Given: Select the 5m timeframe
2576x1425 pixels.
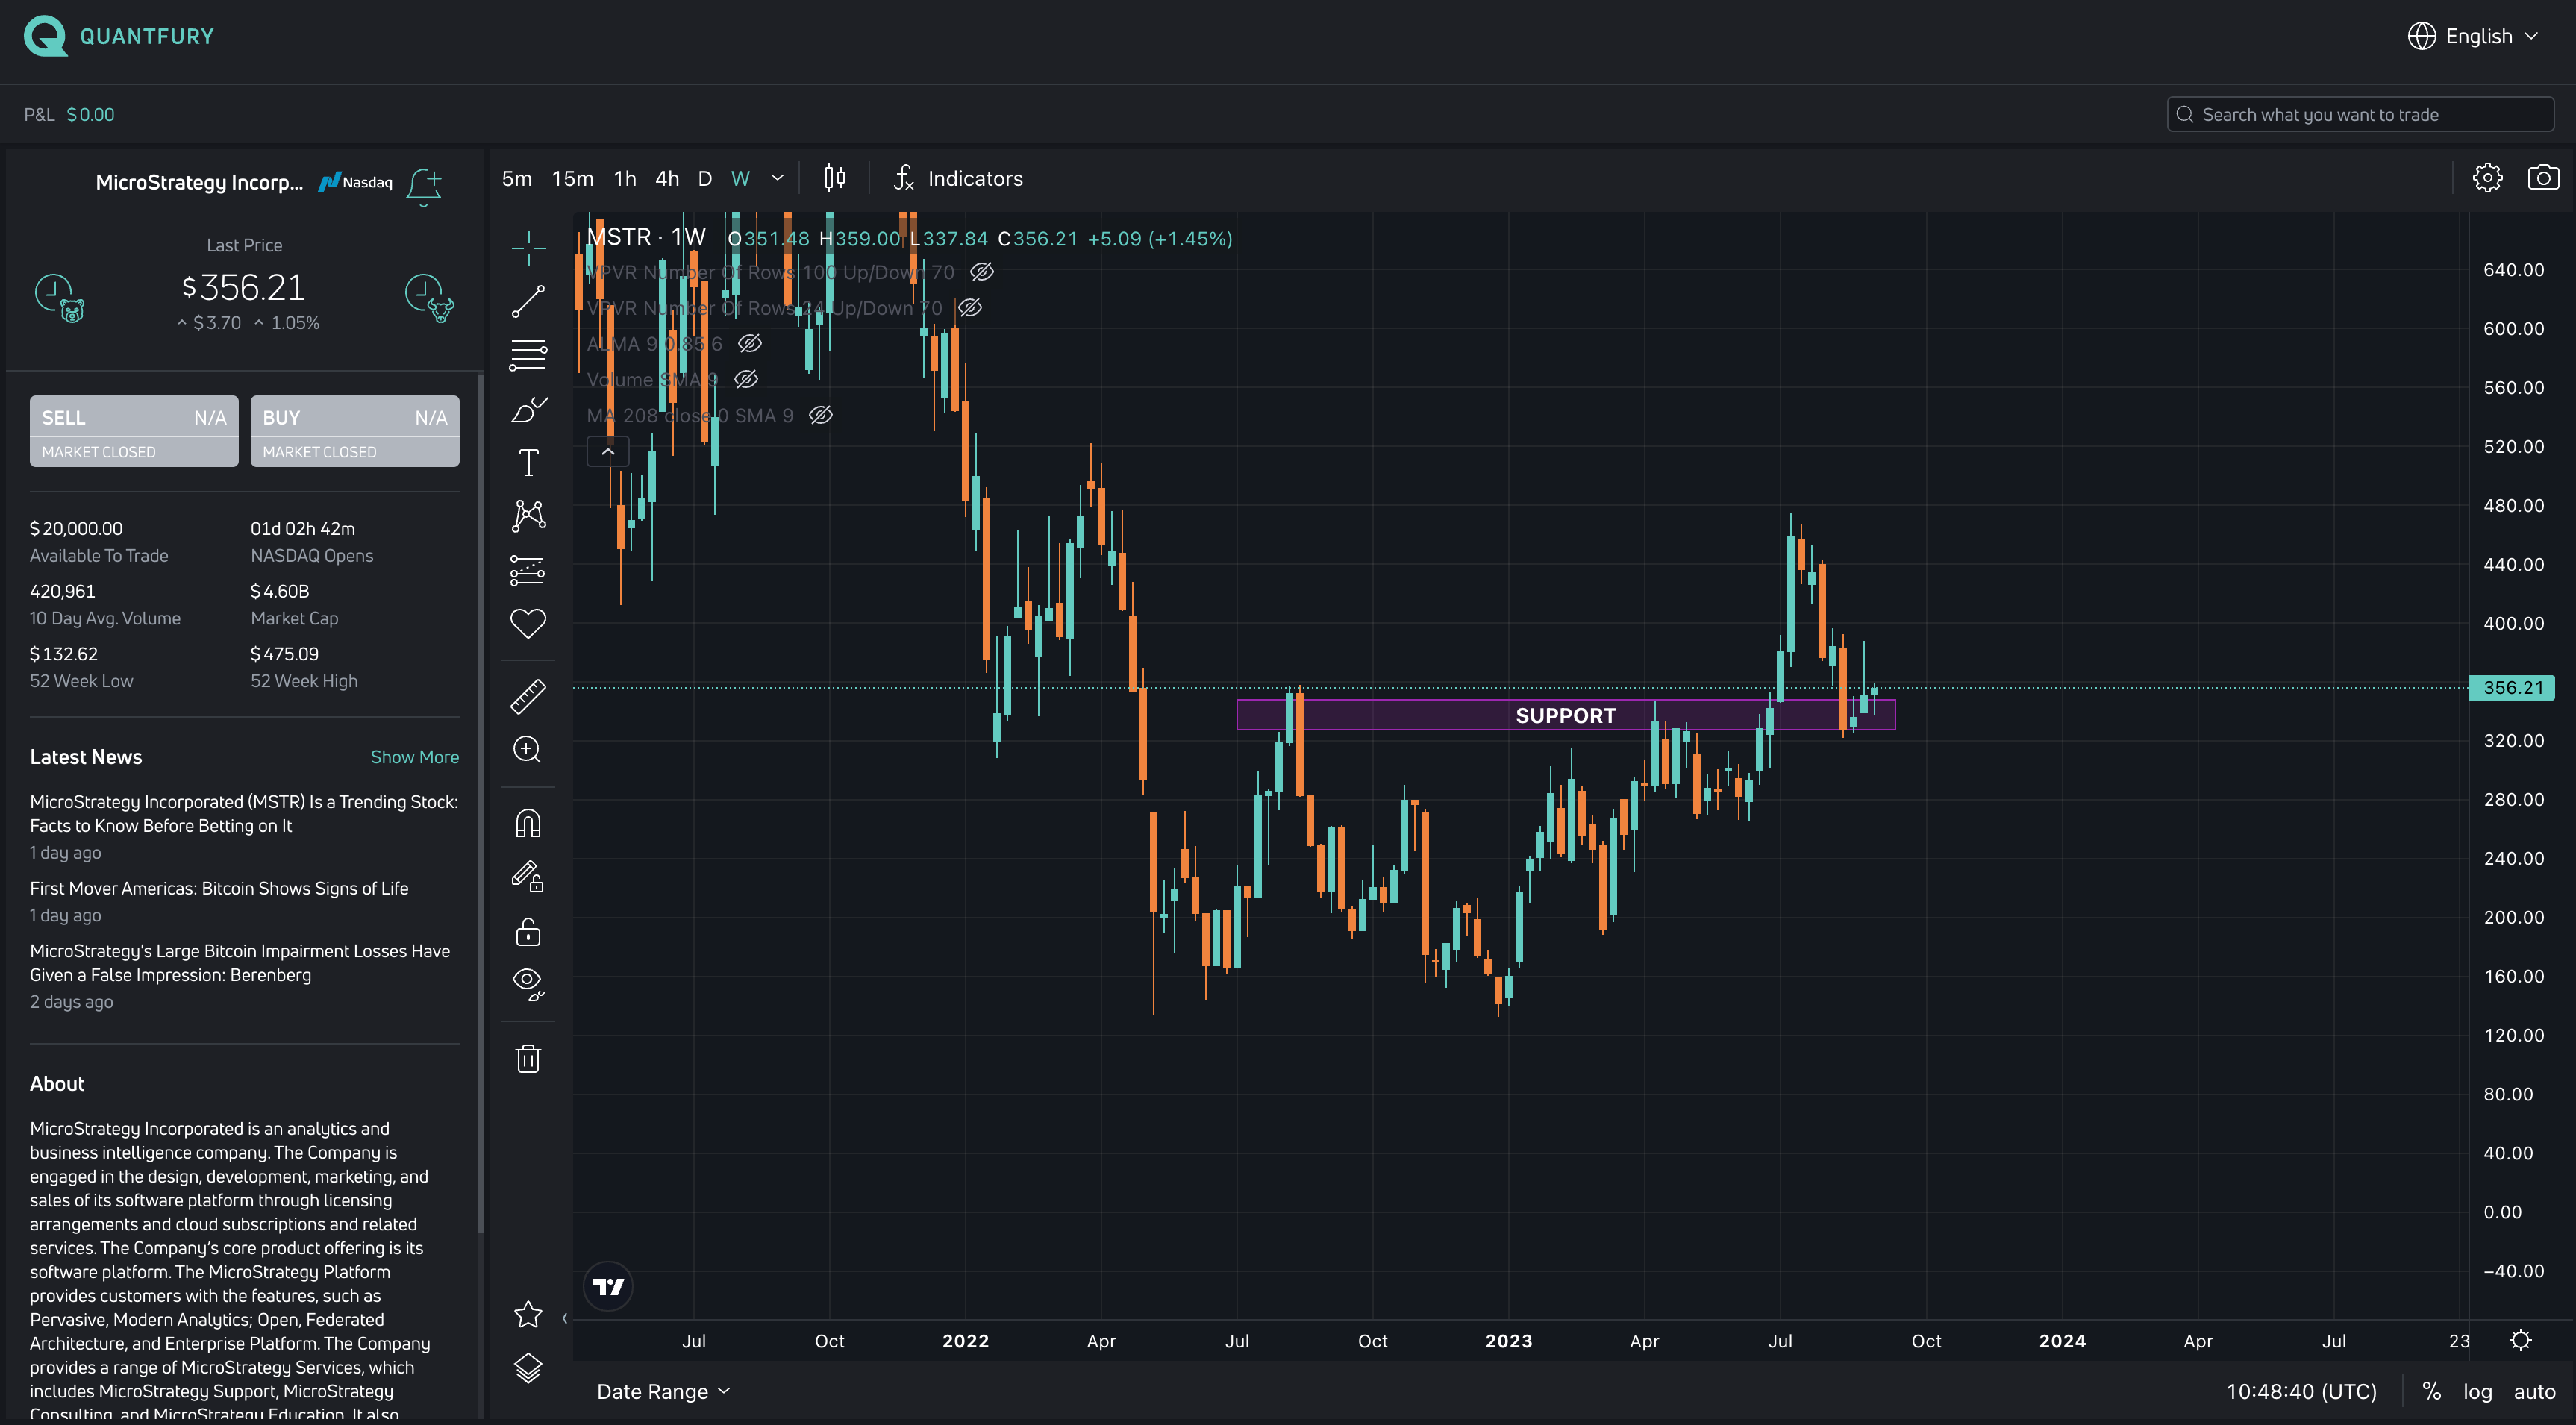Looking at the screenshot, I should click(517, 178).
